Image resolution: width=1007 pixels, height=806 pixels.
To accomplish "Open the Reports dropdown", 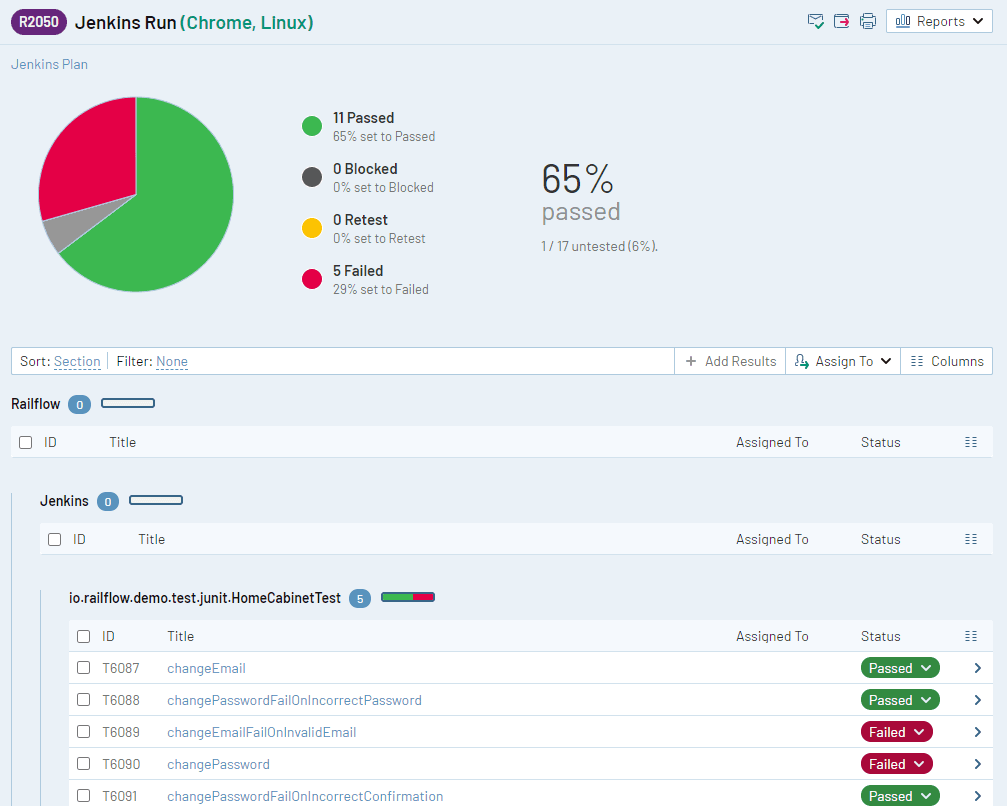I will (939, 21).
